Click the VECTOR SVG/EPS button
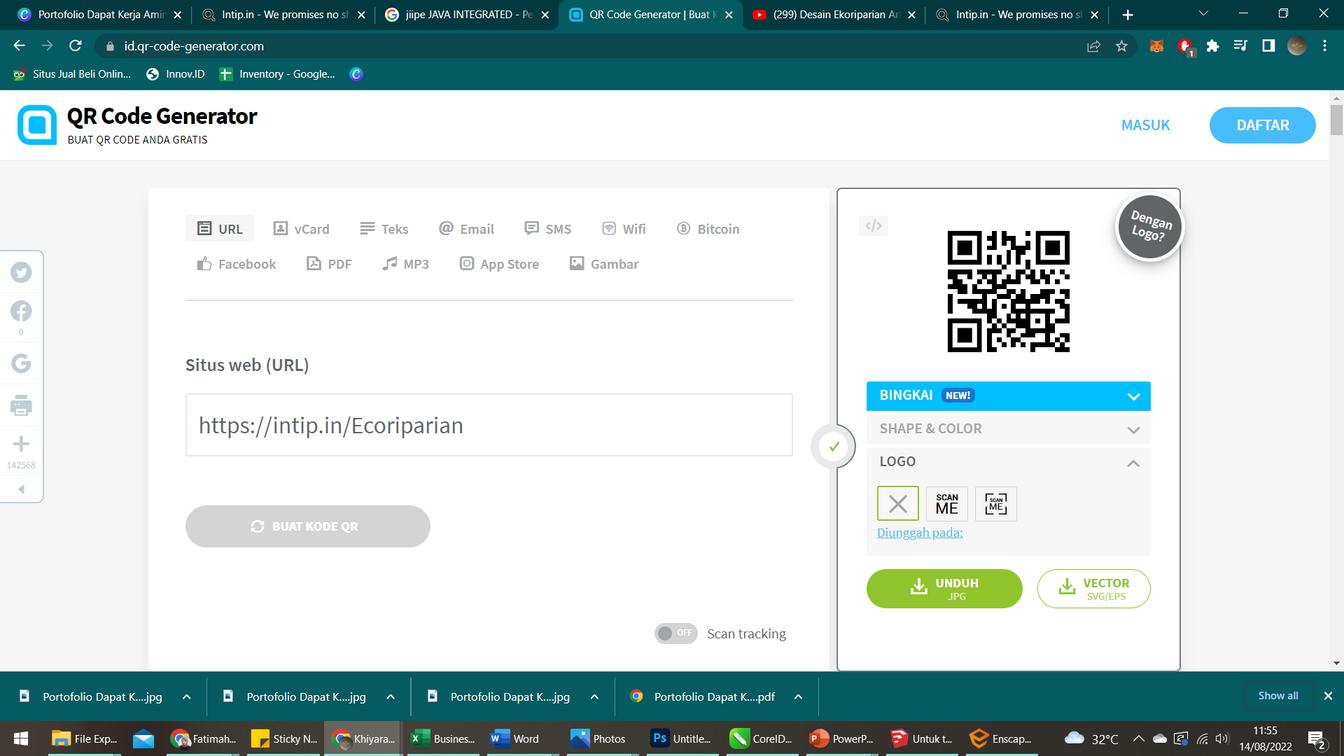Image resolution: width=1344 pixels, height=756 pixels. [1093, 589]
